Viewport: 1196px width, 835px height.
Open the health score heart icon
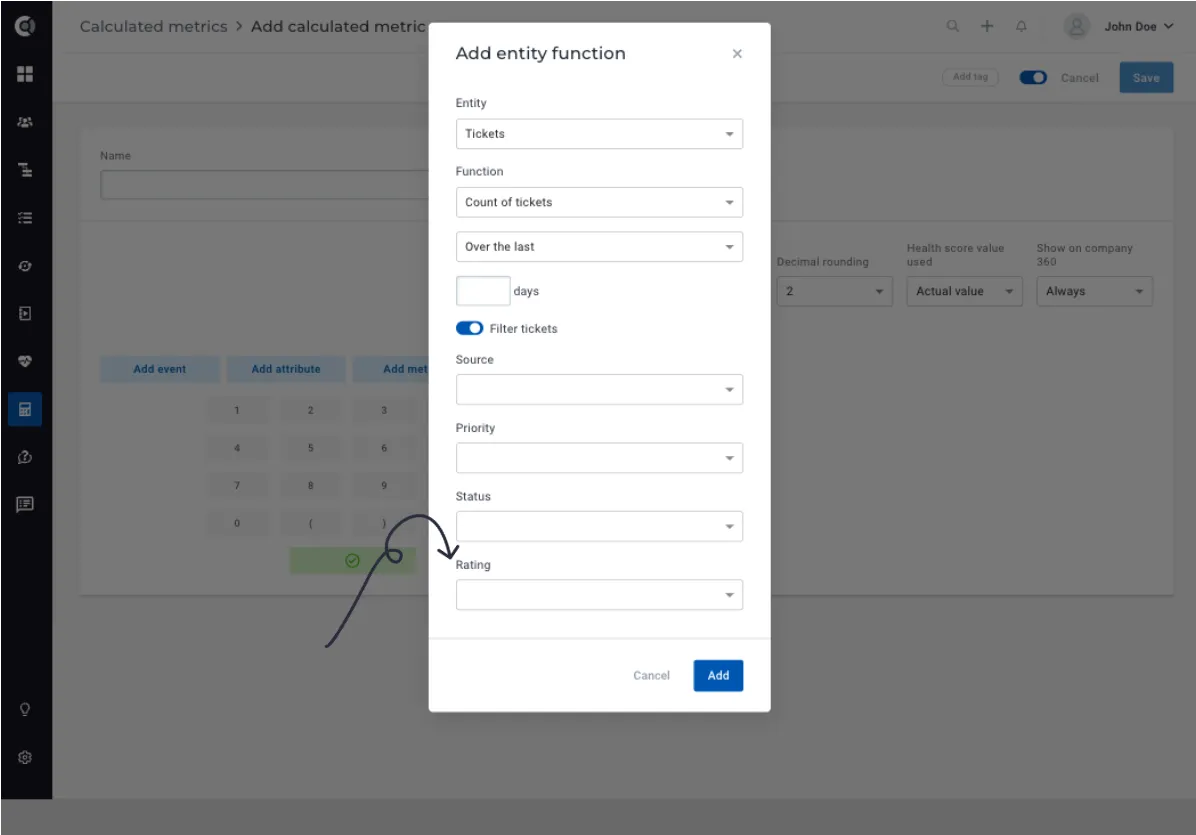[25, 361]
